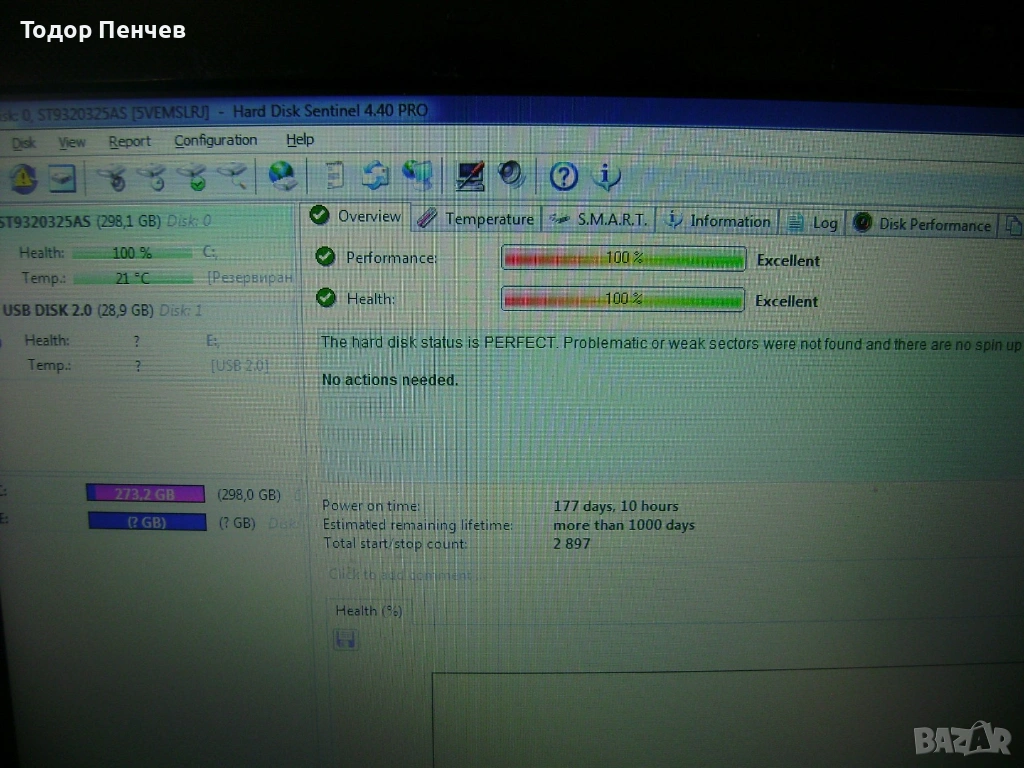
Task: Switch to the S.M.A.R.T. tab
Action: (600, 220)
